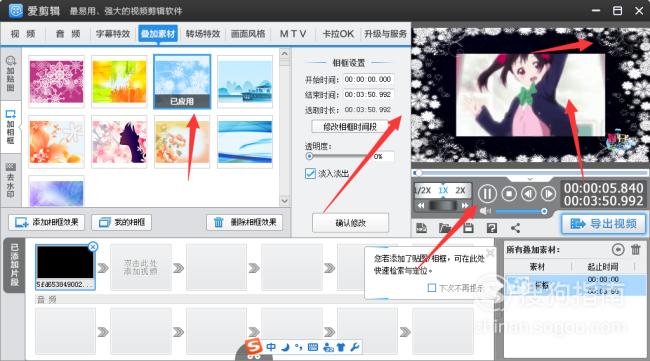
Task: Click the 开始时间 field
Action: [368, 79]
